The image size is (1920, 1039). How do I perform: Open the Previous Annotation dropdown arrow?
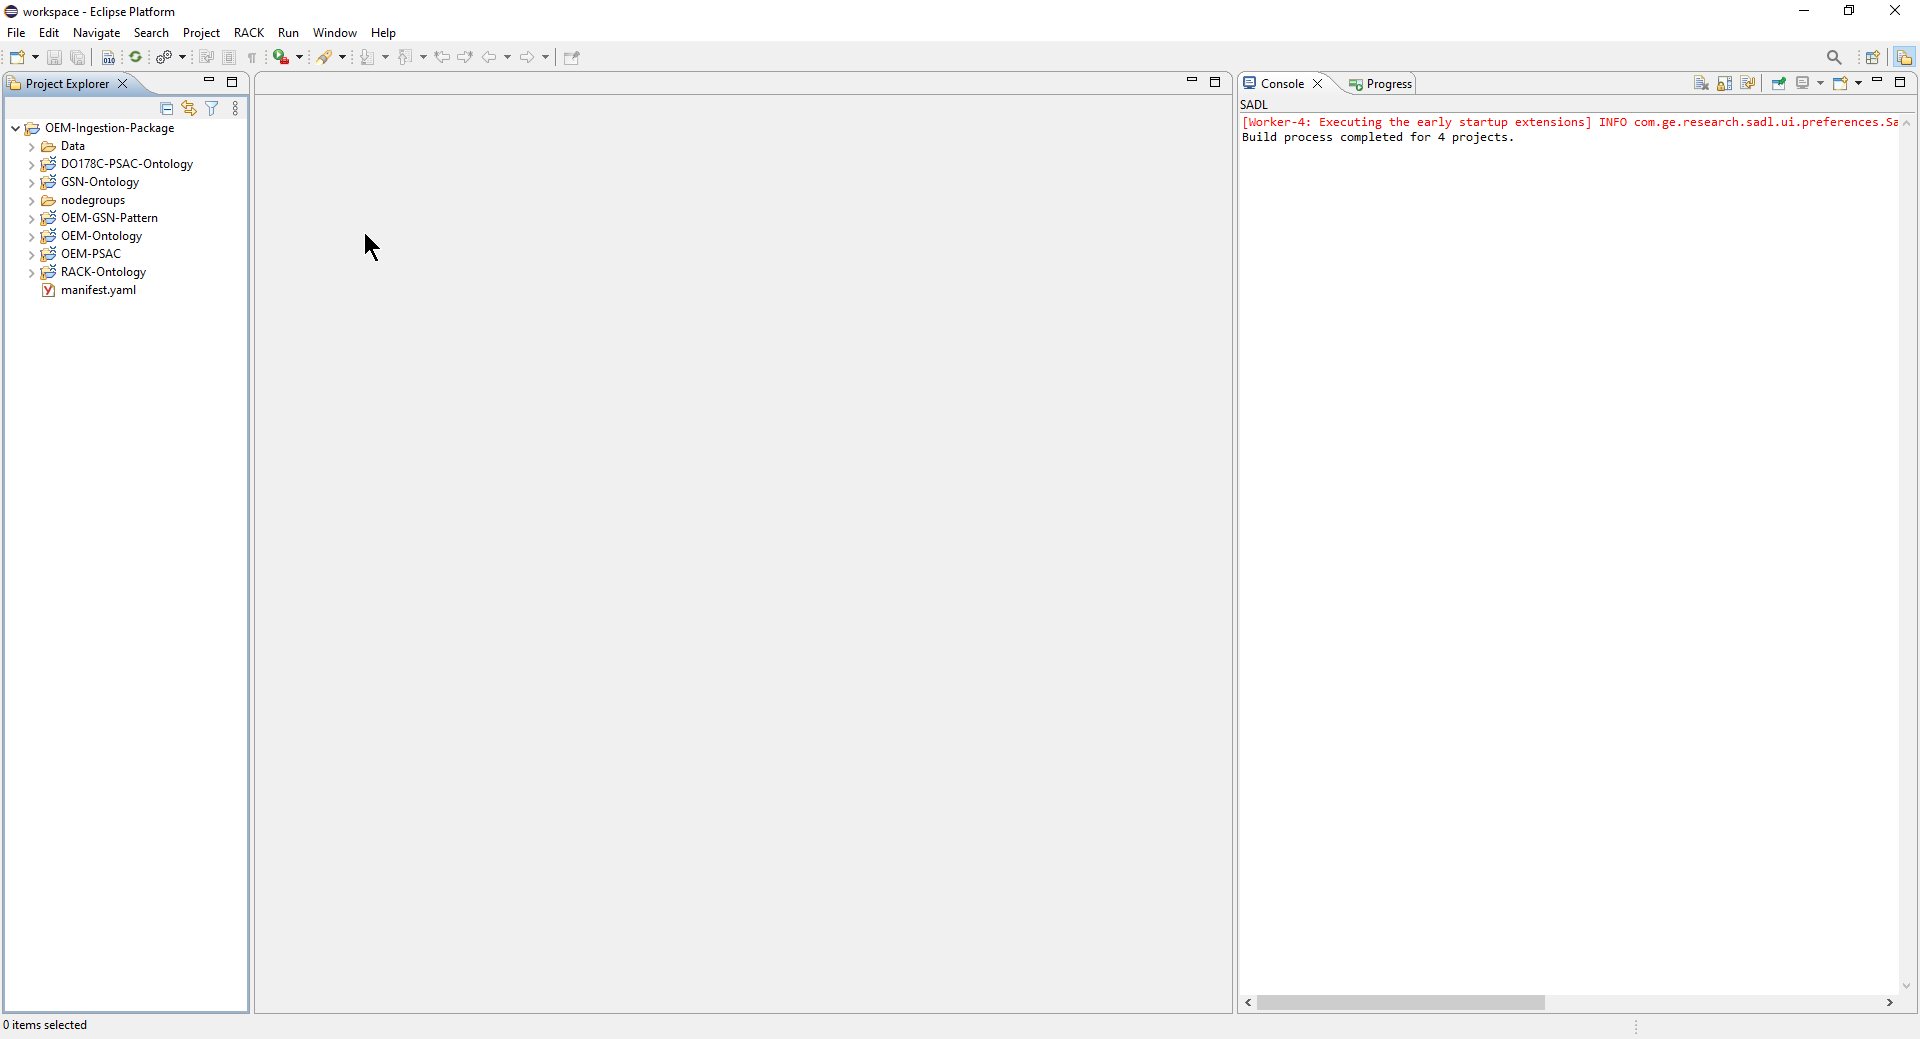[423, 57]
